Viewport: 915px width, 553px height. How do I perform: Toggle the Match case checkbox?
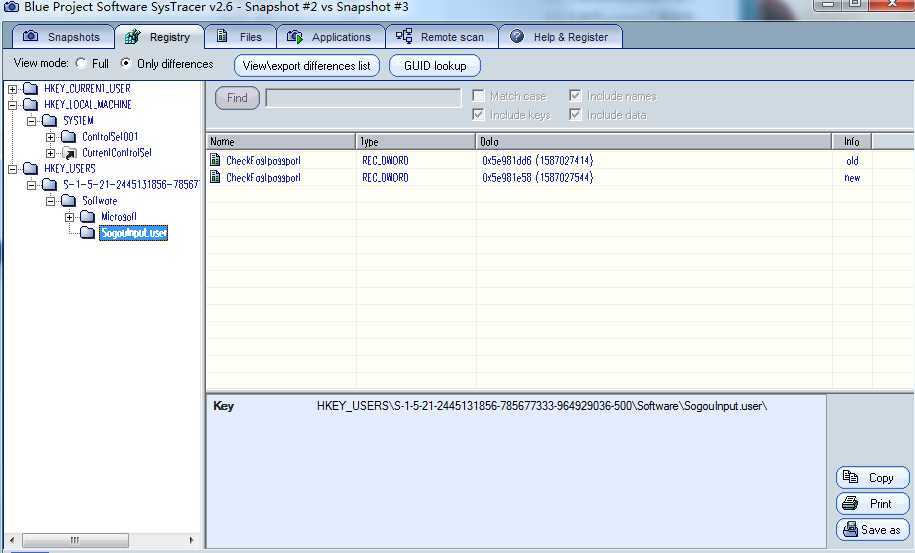click(479, 96)
